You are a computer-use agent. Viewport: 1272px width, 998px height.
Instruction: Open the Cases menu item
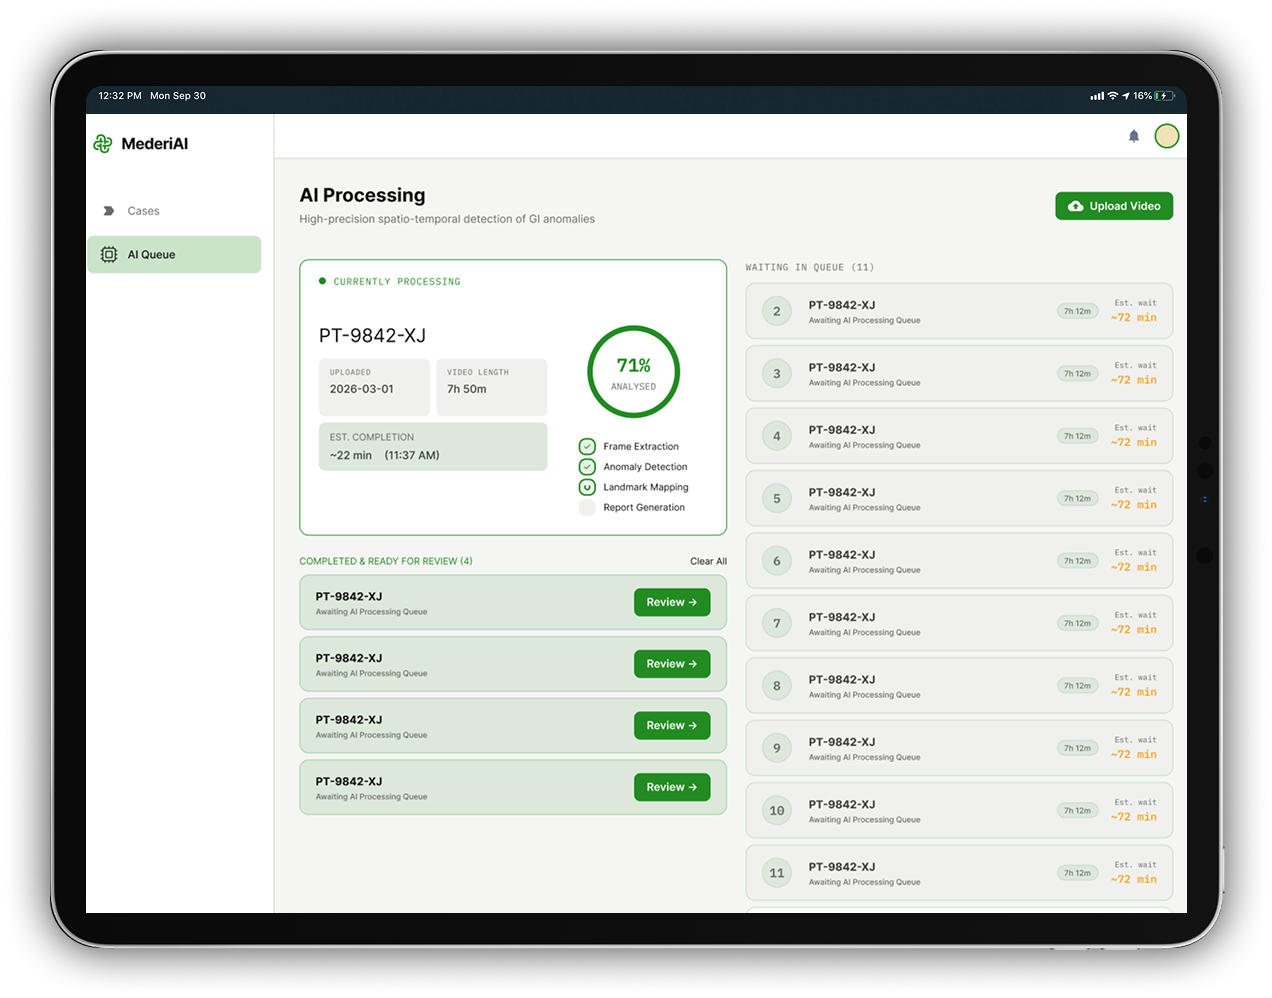pyautogui.click(x=143, y=211)
